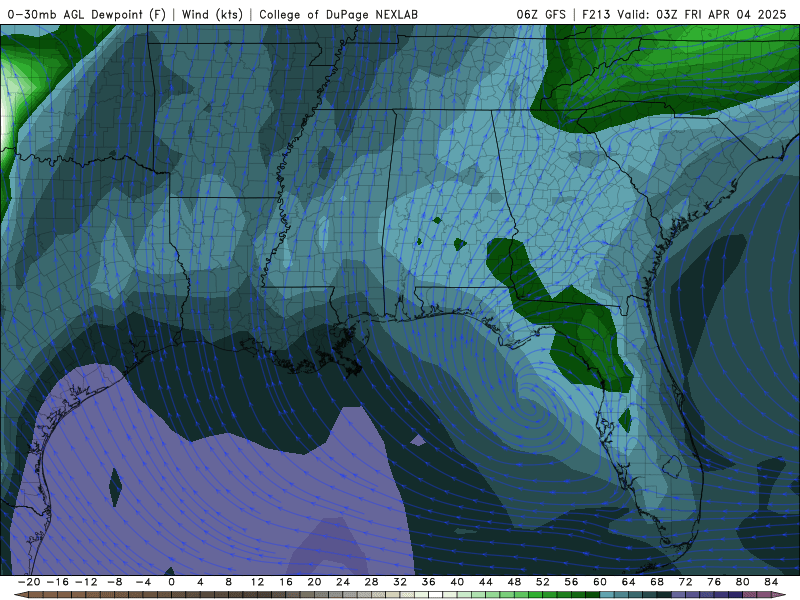Click the -20 value on the color scale
The width and height of the screenshot is (800, 600).
29,582
